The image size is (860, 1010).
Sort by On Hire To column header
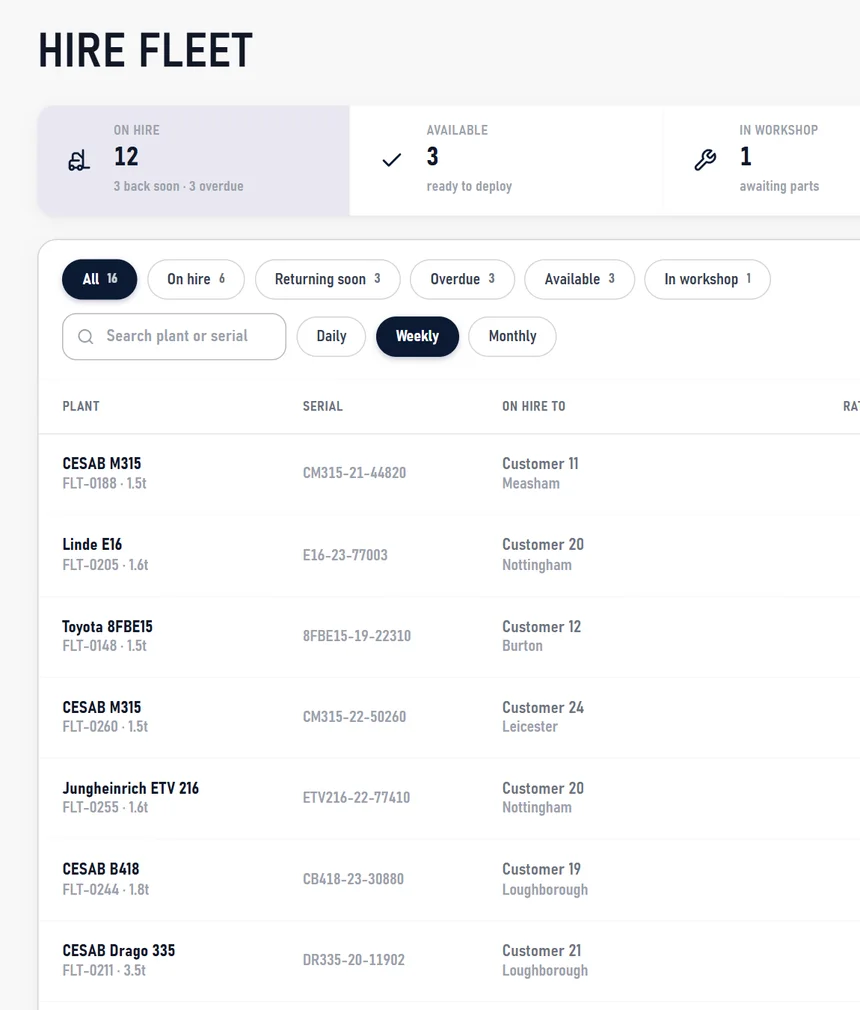(534, 406)
